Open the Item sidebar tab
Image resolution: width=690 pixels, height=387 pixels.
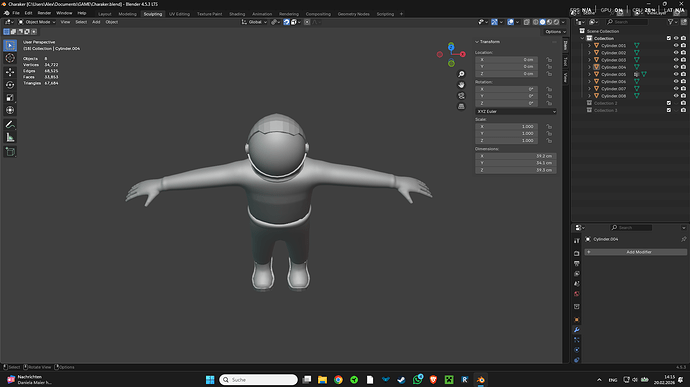565,46
